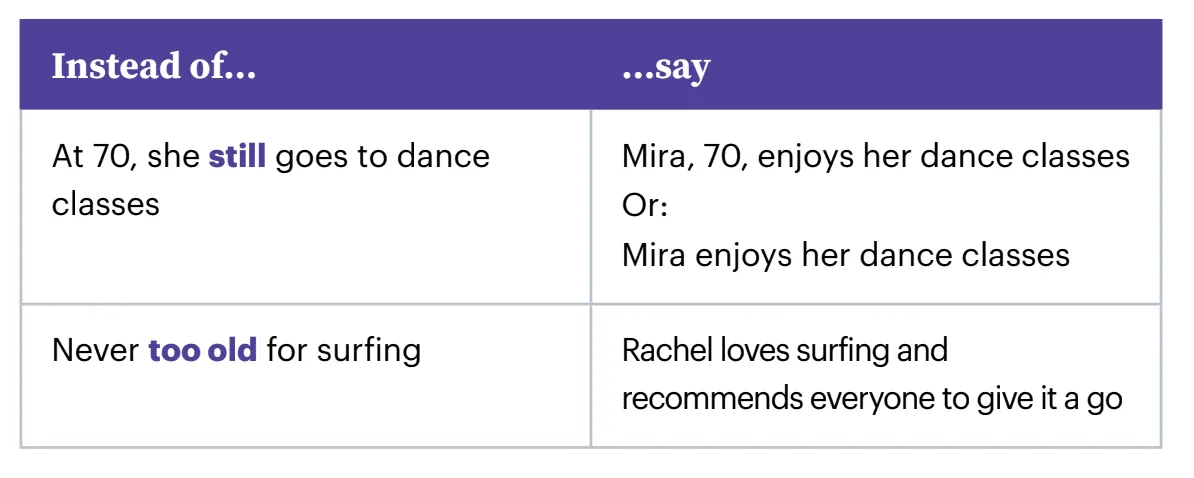Screen dimensions: 1194x478
Task: Select the bold purple word "still"
Action: coord(237,157)
